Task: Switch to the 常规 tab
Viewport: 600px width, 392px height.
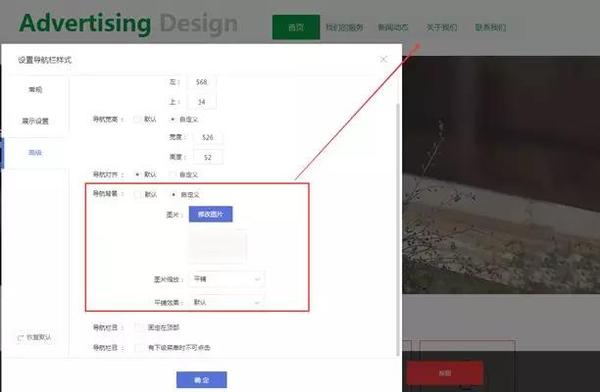Action: (x=35, y=90)
